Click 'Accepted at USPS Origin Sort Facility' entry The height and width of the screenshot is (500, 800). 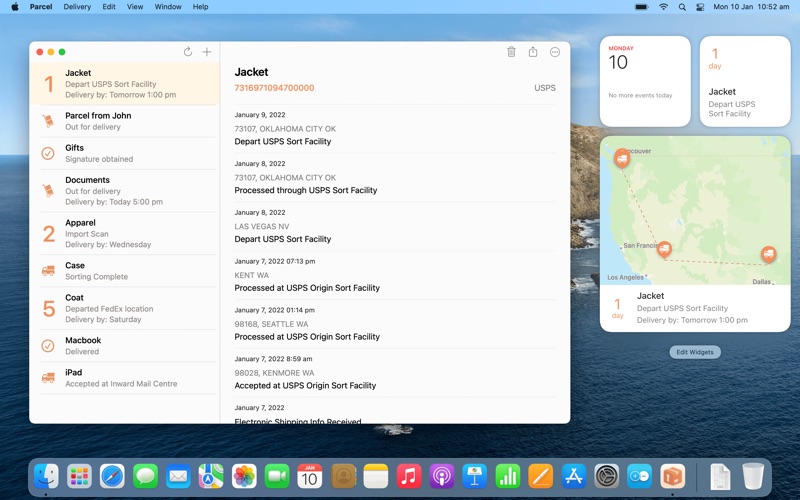click(305, 386)
